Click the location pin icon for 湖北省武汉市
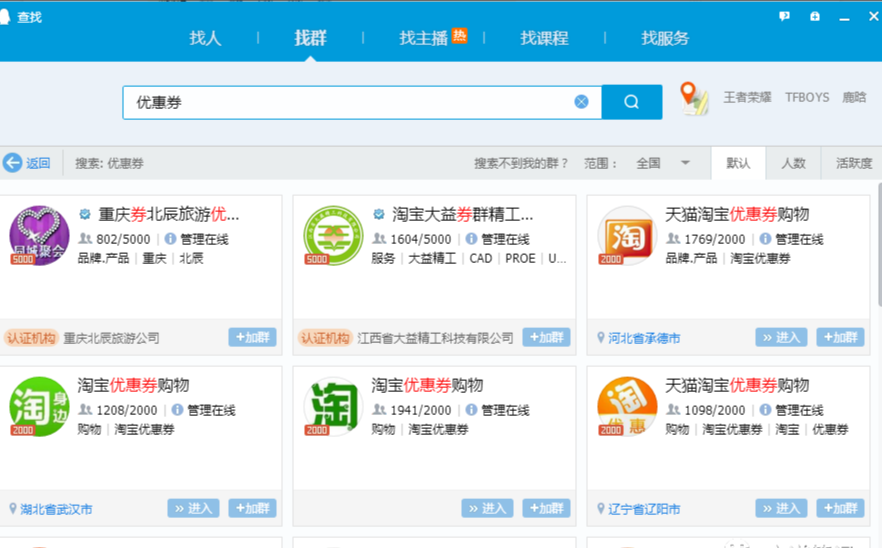This screenshot has width=882, height=548. click(x=13, y=509)
